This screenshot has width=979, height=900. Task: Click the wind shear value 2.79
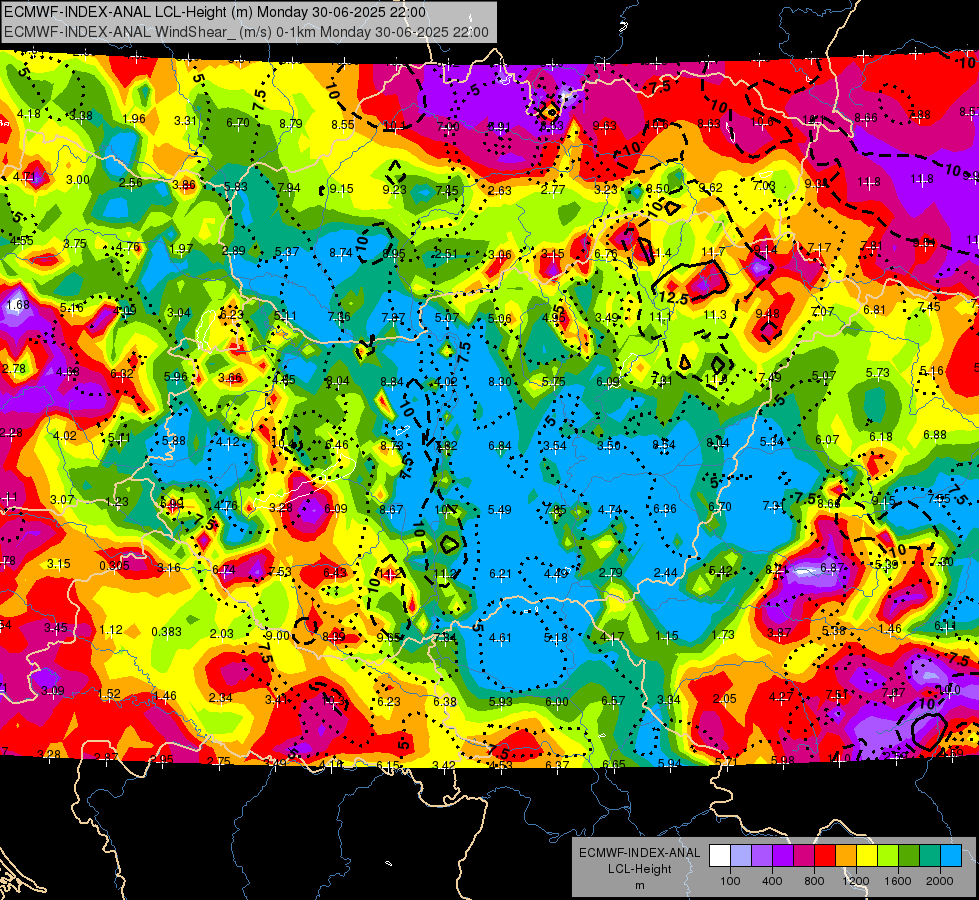(611, 573)
